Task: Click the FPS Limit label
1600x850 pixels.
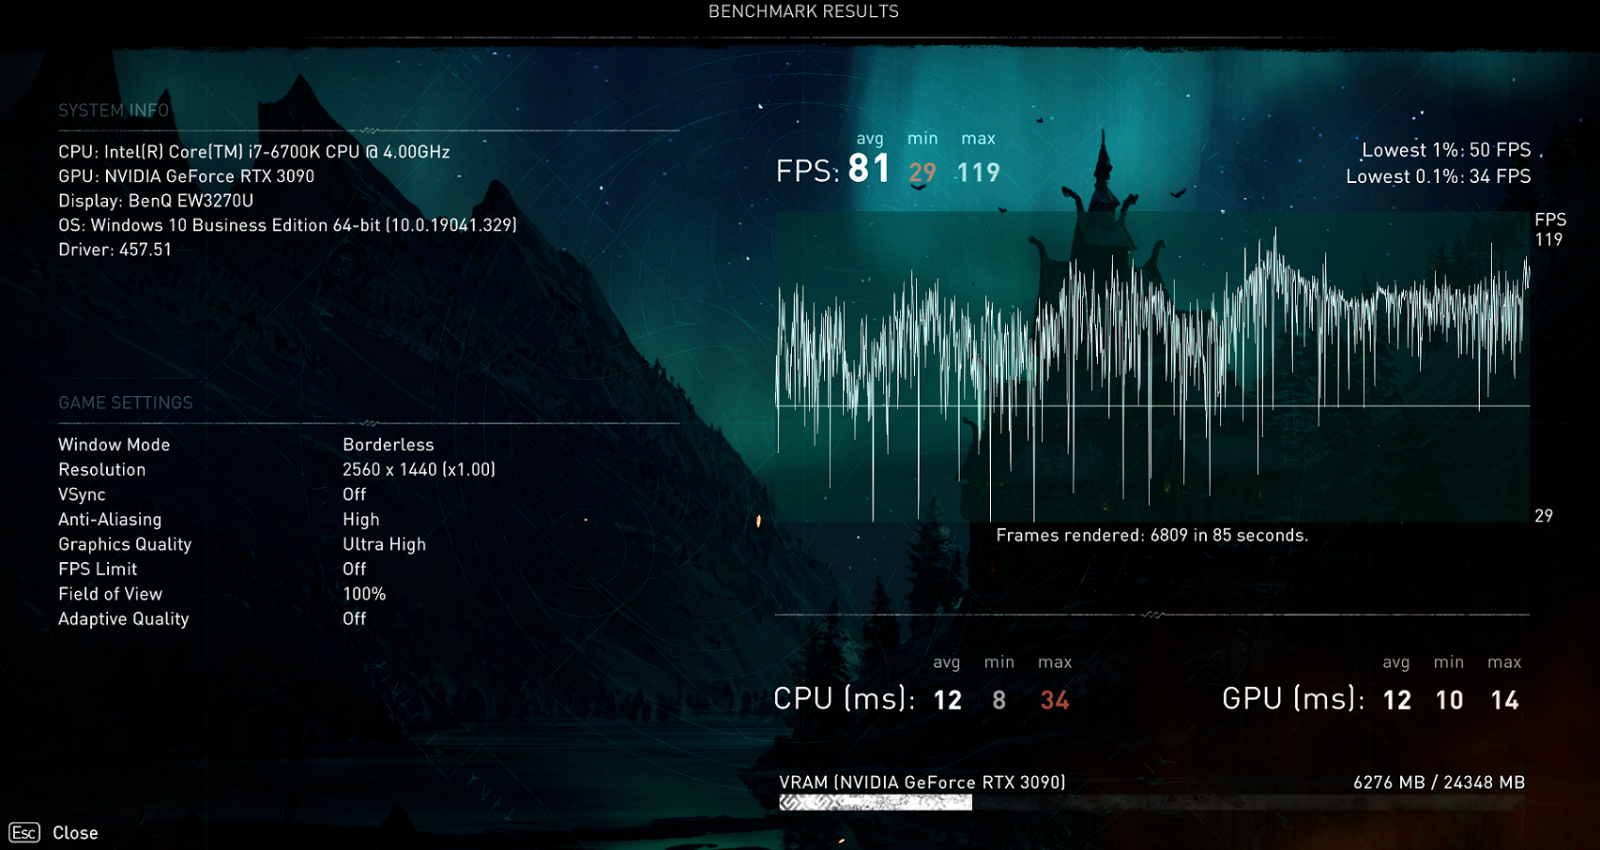Action: point(98,569)
